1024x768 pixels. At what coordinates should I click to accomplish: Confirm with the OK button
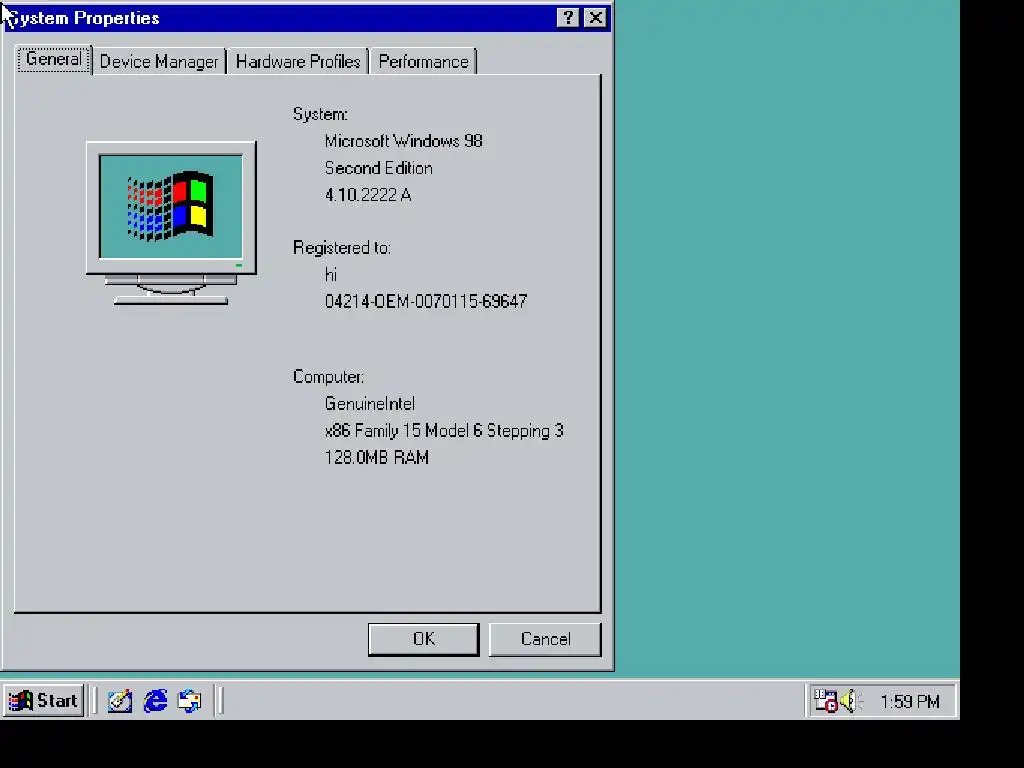pyautogui.click(x=423, y=639)
